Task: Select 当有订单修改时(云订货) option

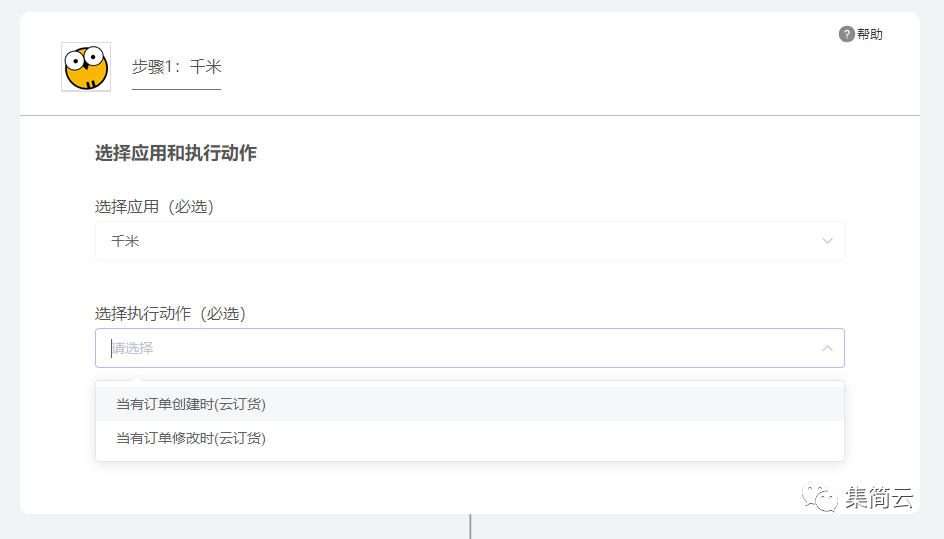Action: coord(470,438)
